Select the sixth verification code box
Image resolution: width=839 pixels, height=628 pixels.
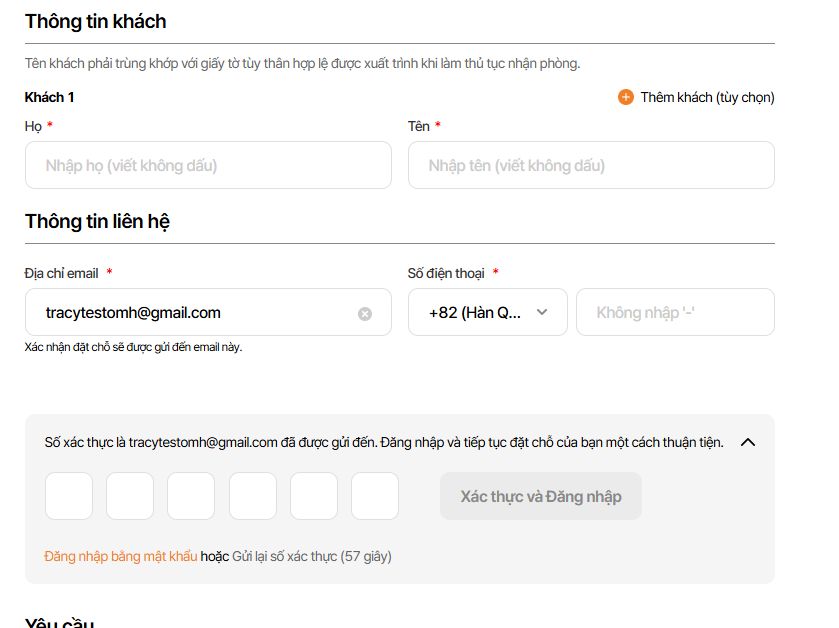(x=375, y=496)
